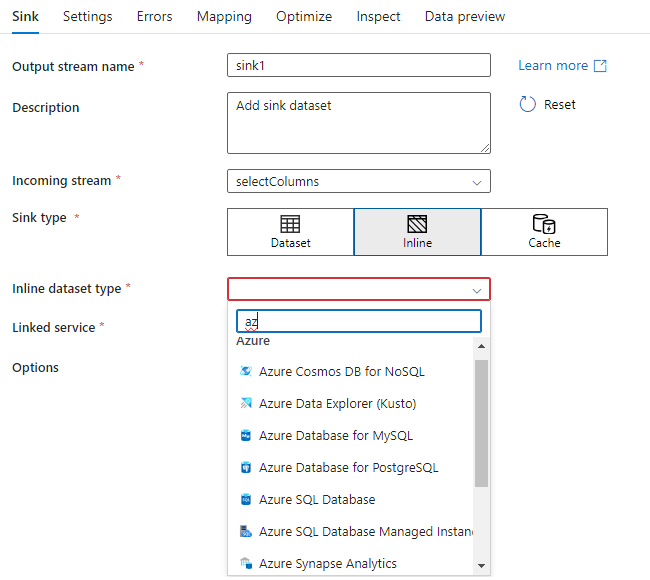Click the dataset type search box
This screenshot has width=650, height=580.
click(x=359, y=321)
